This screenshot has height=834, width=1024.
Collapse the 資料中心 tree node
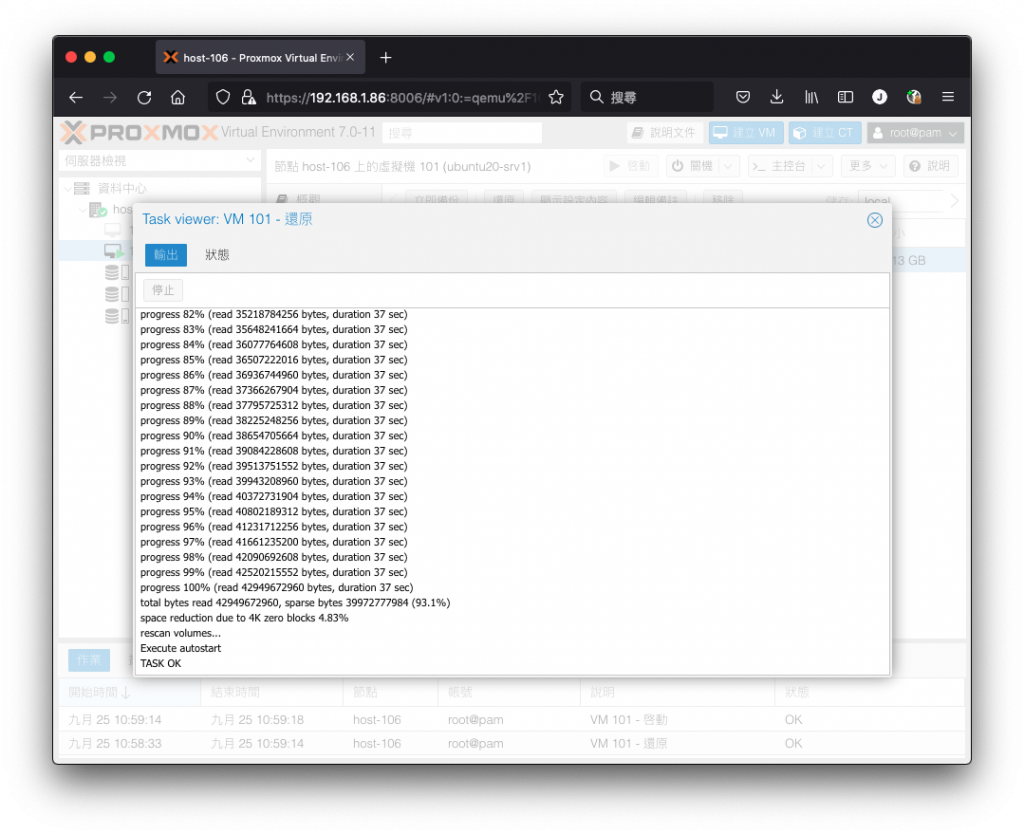click(x=67, y=189)
